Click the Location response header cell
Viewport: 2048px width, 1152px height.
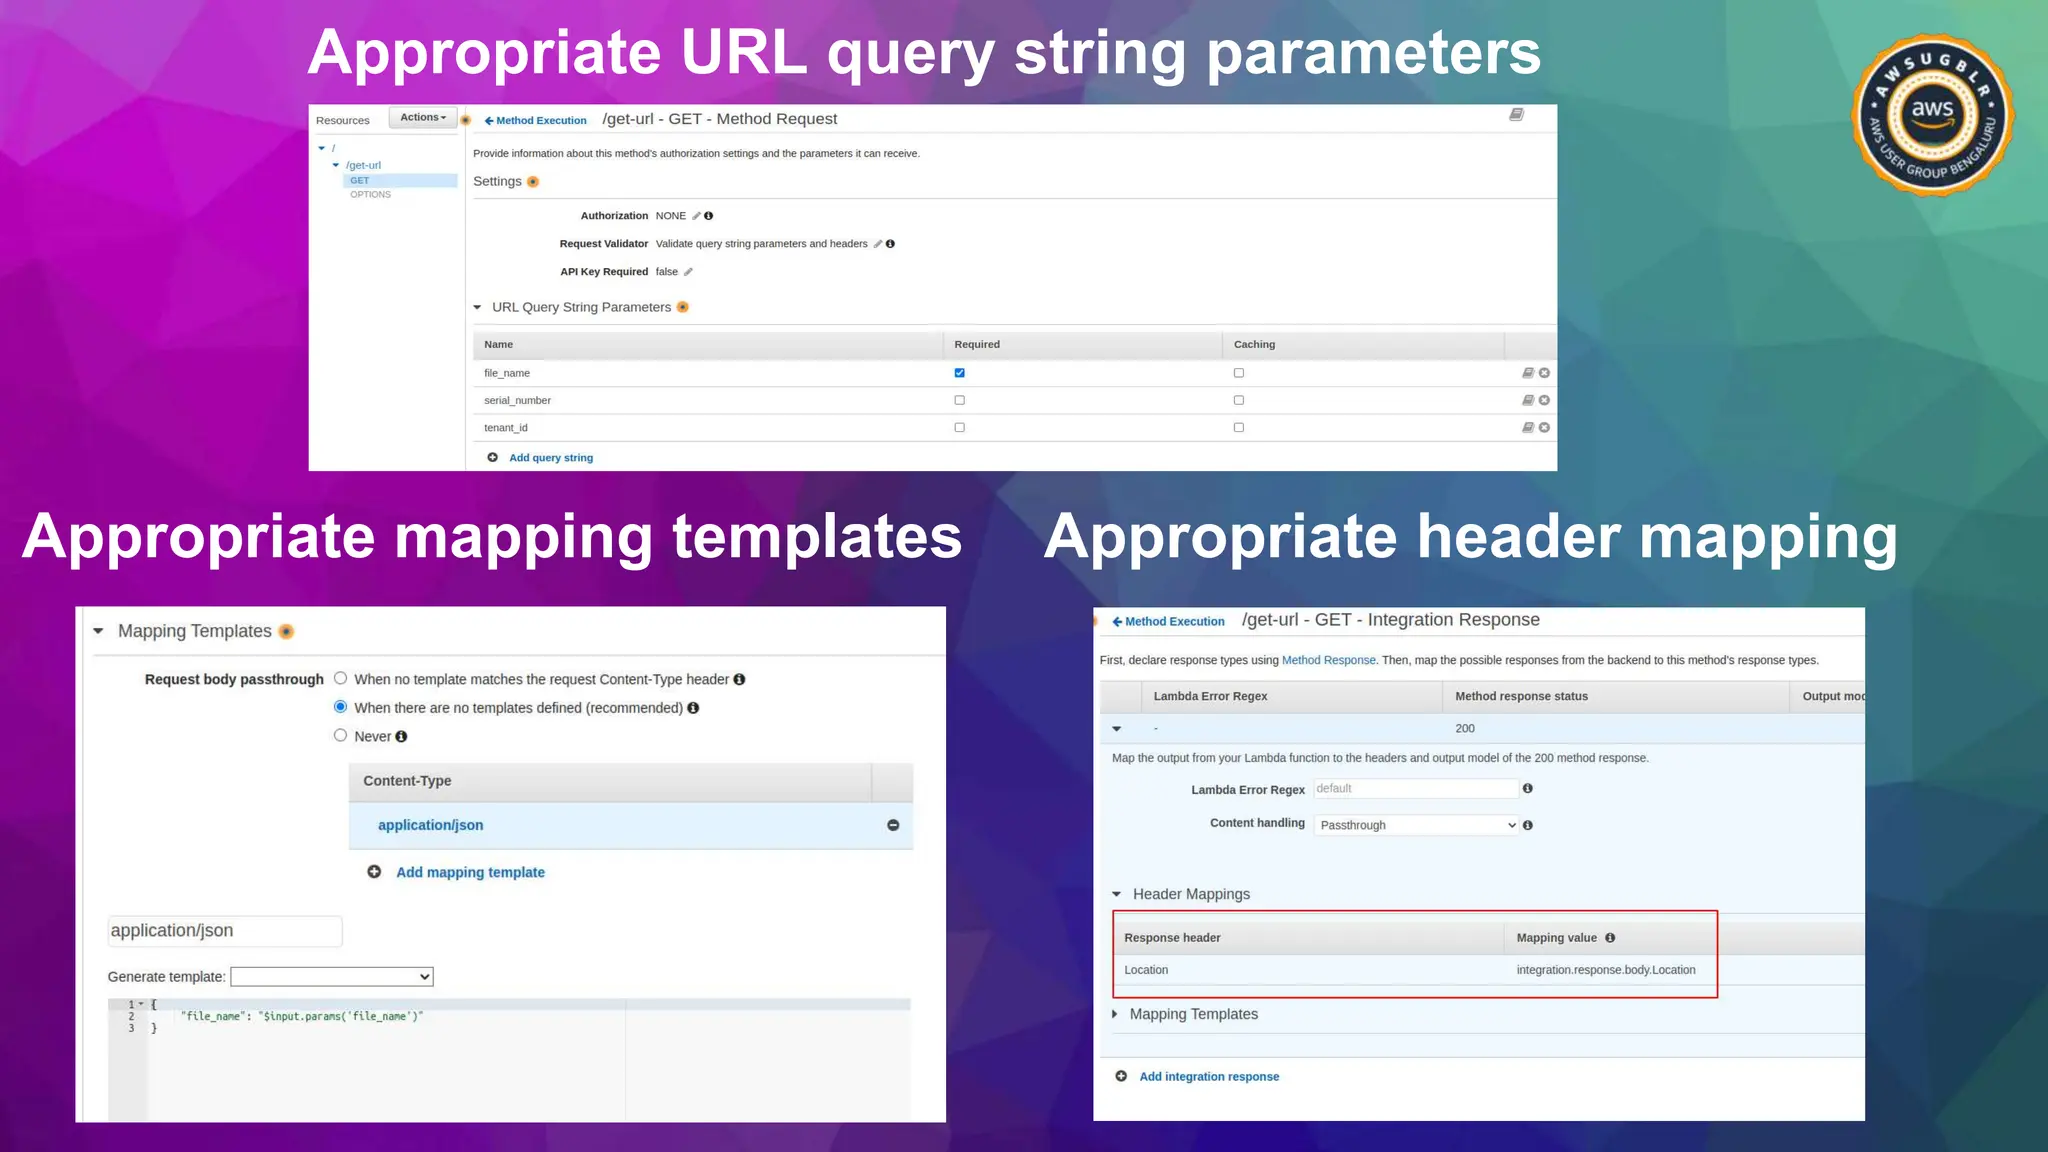(x=1146, y=970)
